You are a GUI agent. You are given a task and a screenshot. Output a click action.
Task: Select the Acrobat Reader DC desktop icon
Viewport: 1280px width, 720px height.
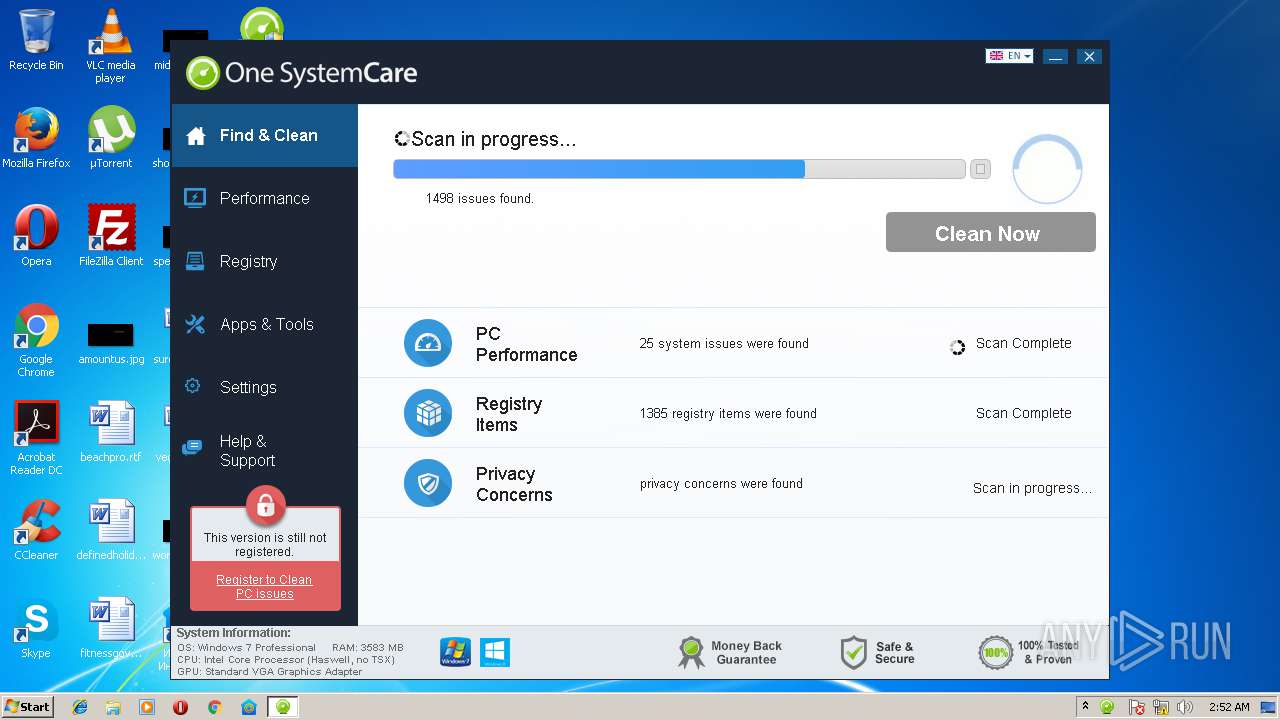click(x=36, y=438)
